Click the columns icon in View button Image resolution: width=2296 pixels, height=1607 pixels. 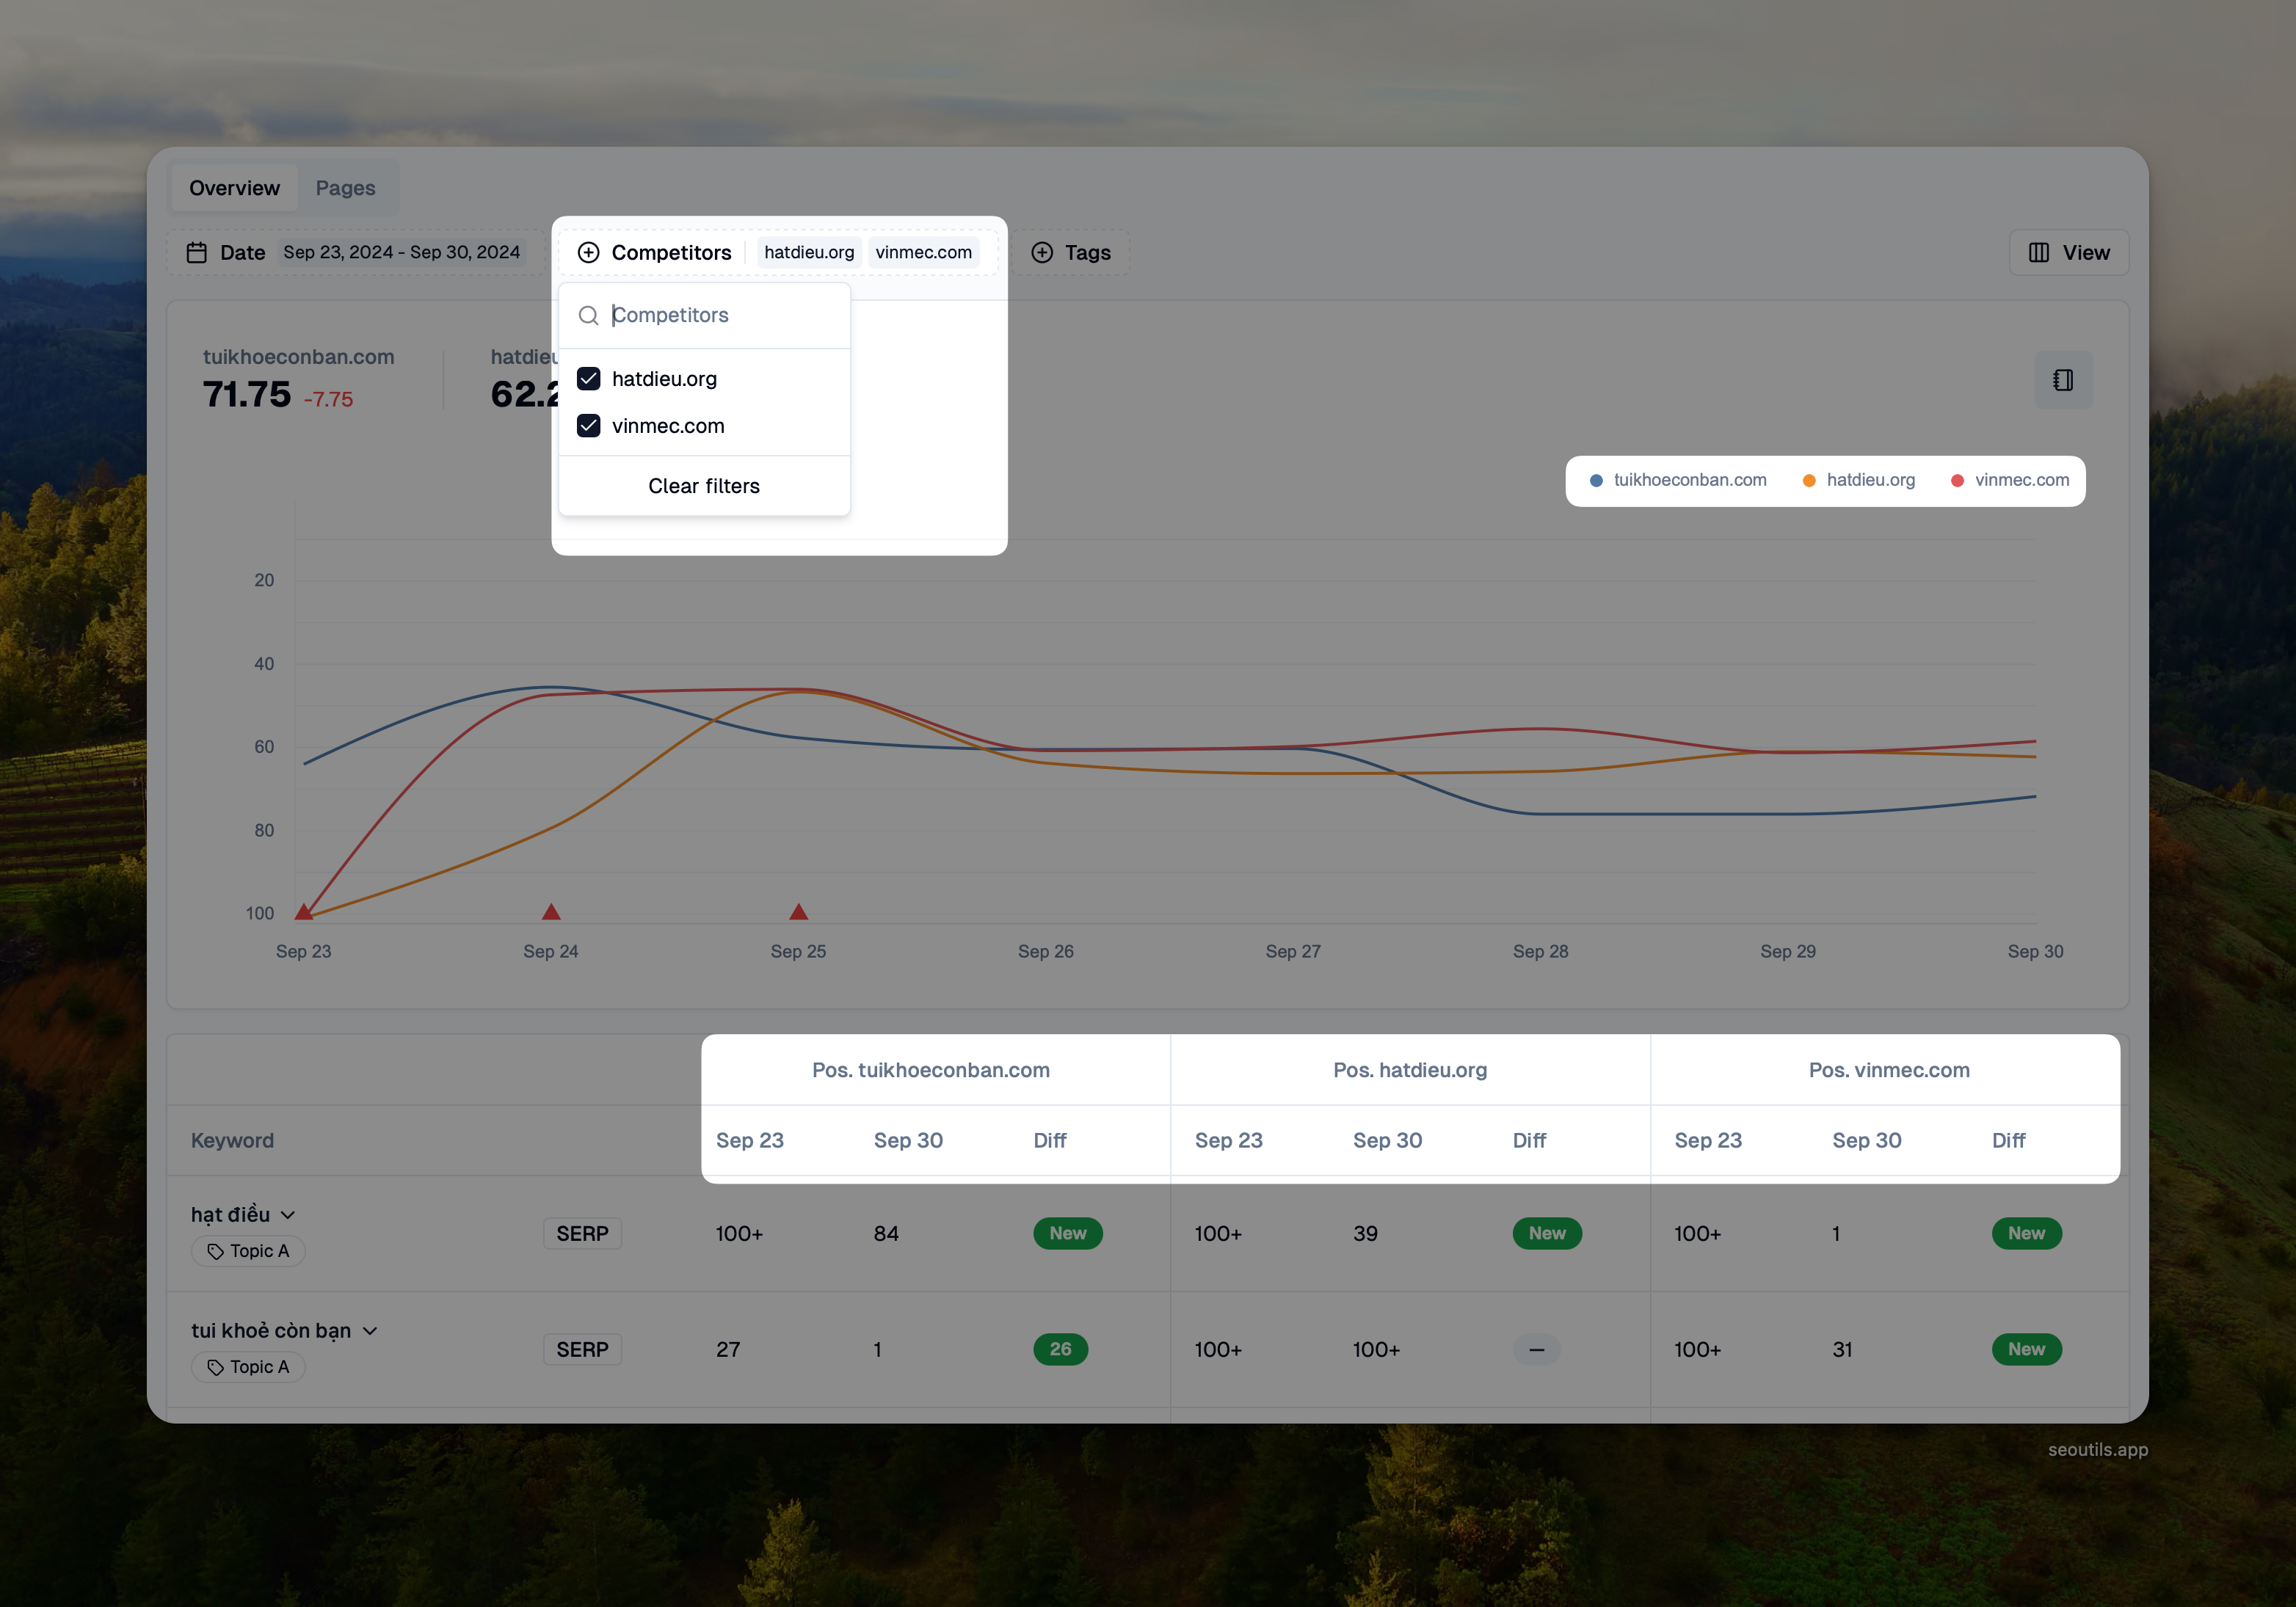click(x=2039, y=252)
